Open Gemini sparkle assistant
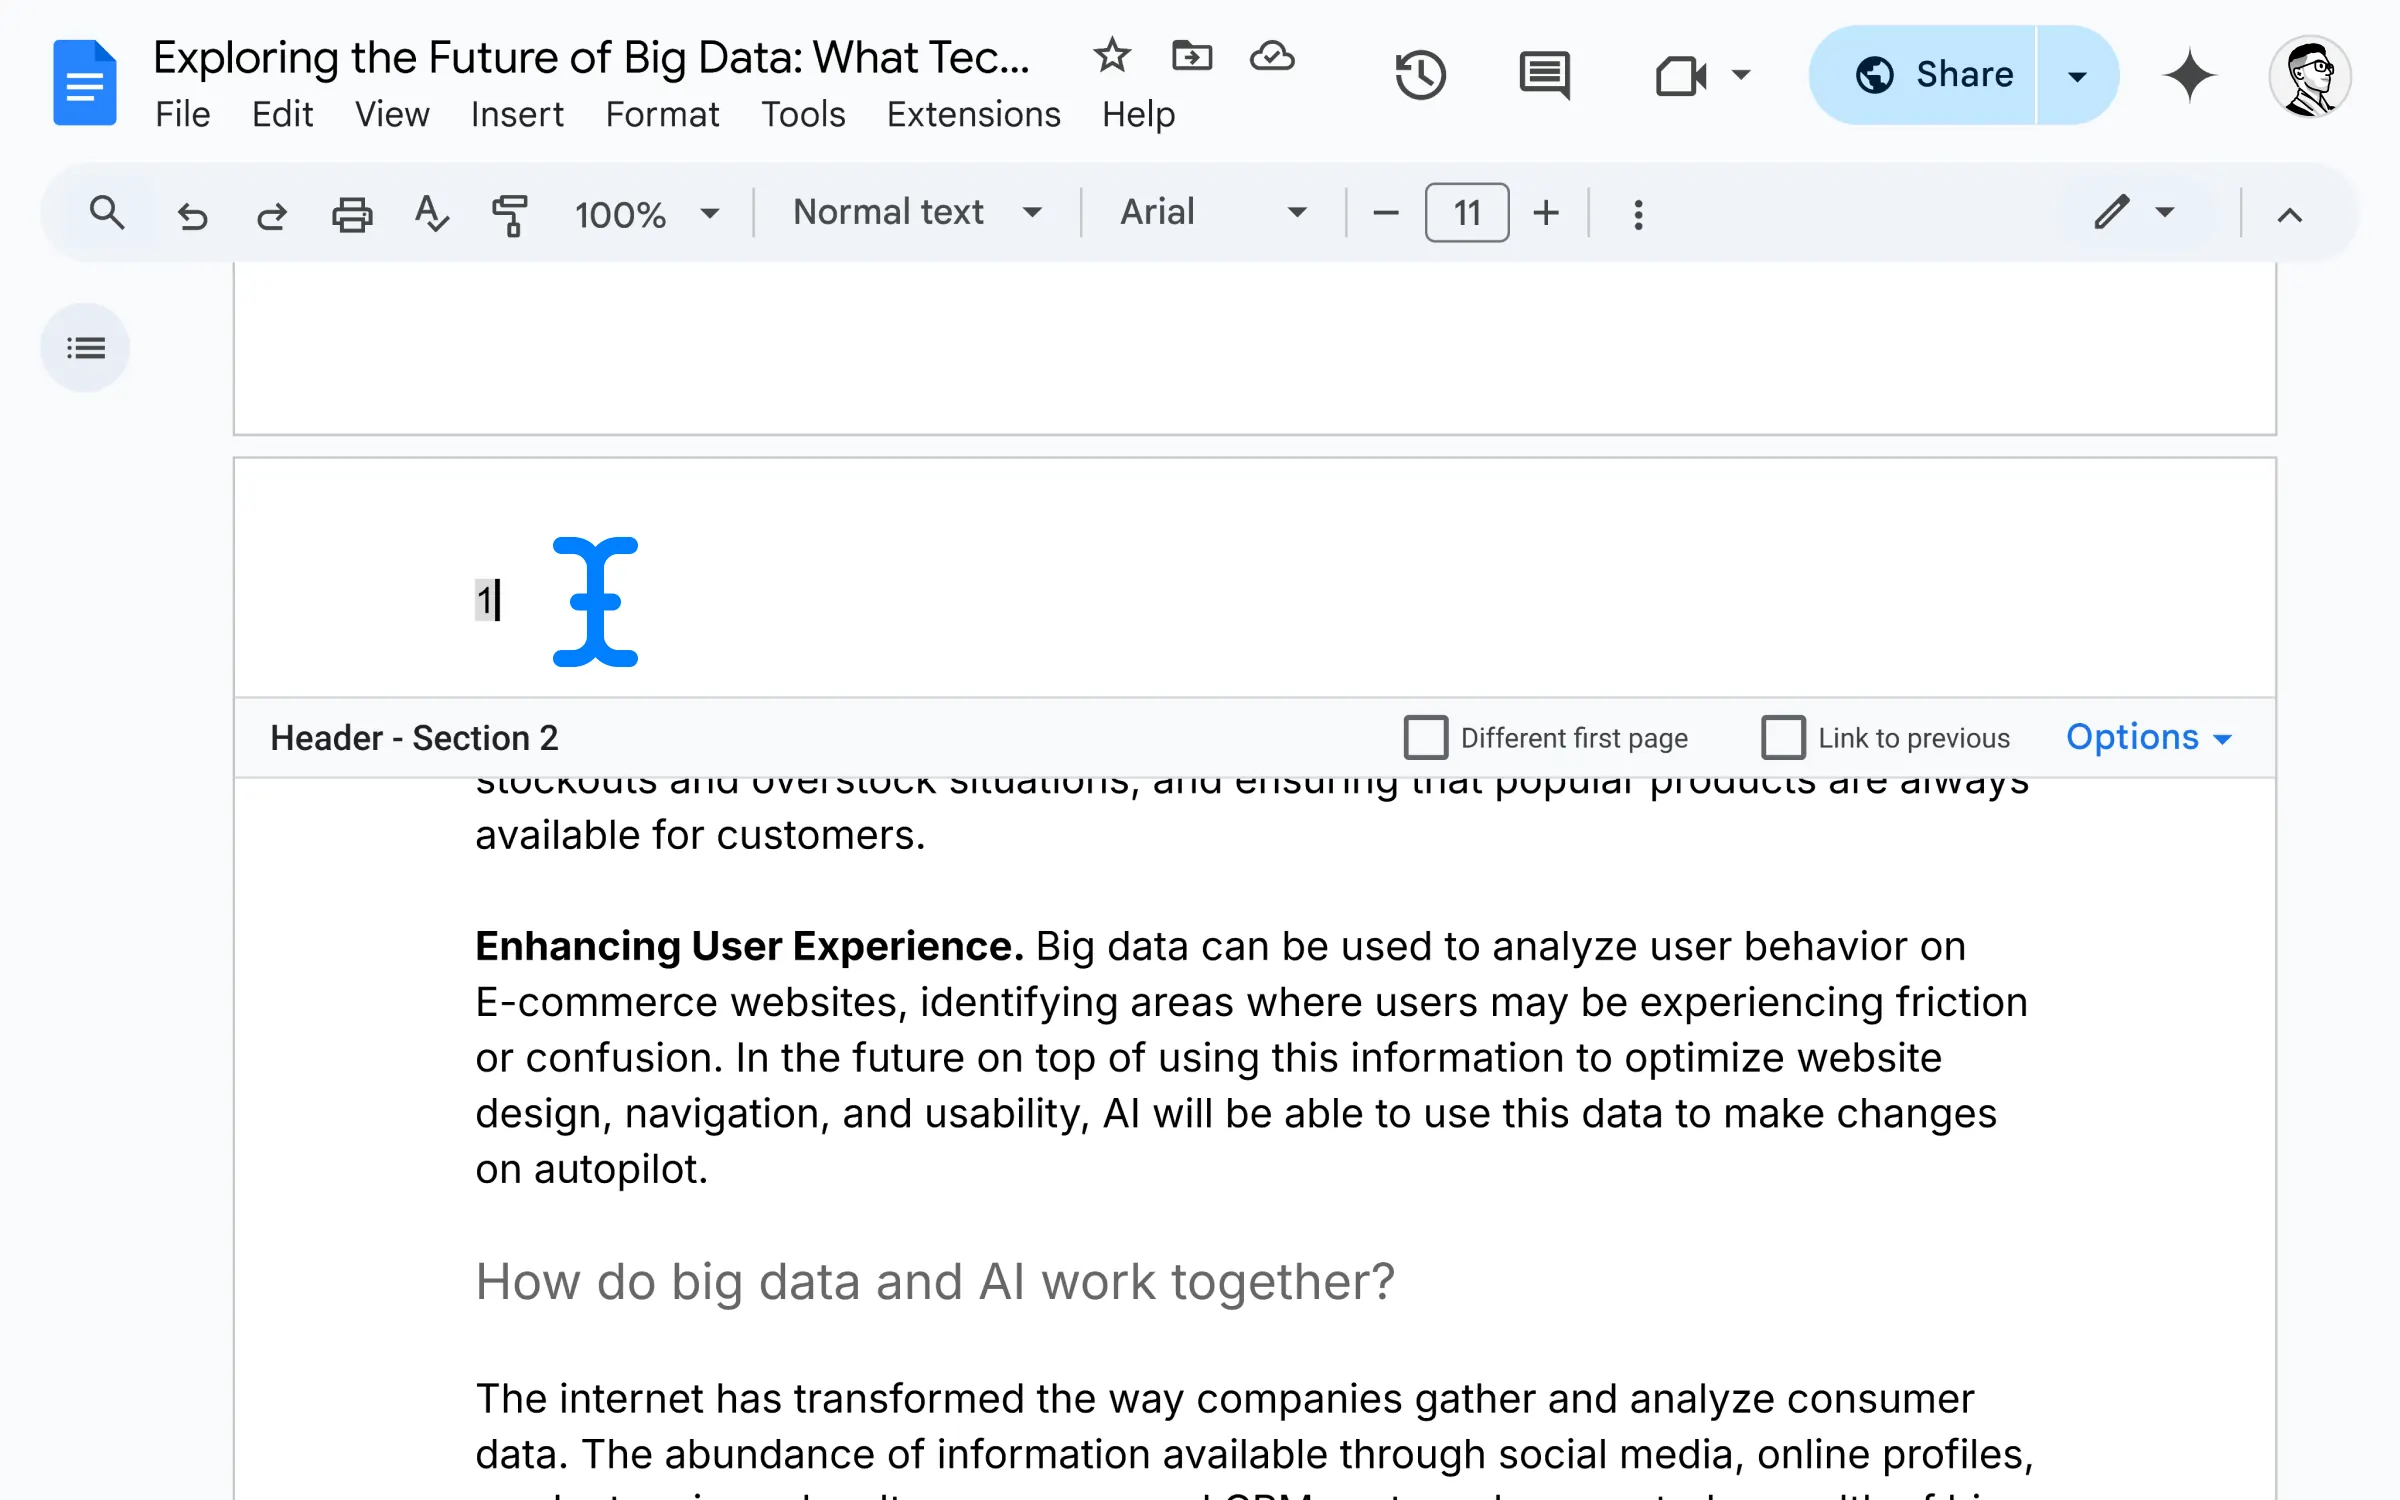This screenshot has width=2400, height=1500. pos(2189,75)
